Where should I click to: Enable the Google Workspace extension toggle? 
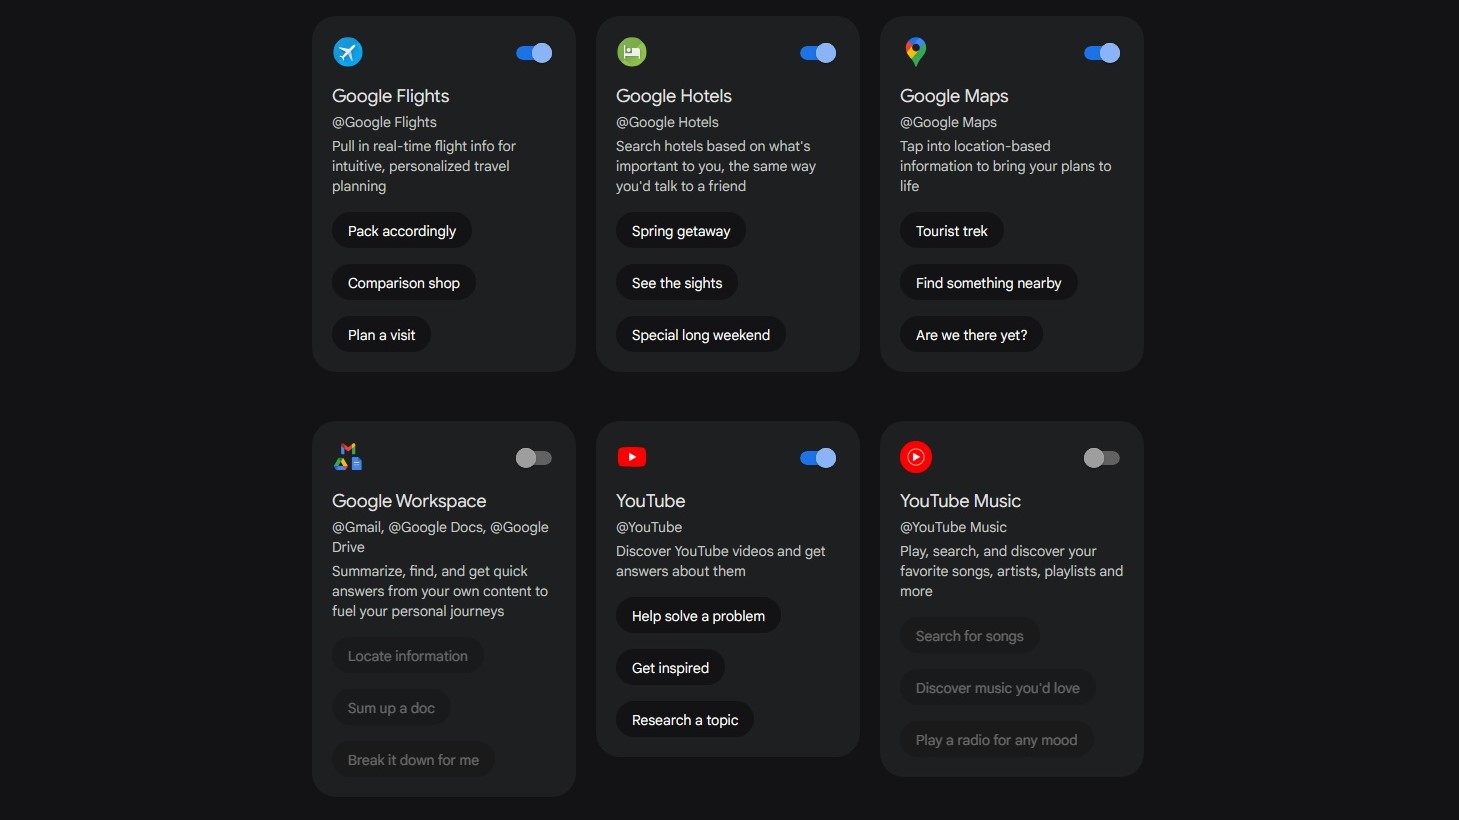click(x=534, y=458)
